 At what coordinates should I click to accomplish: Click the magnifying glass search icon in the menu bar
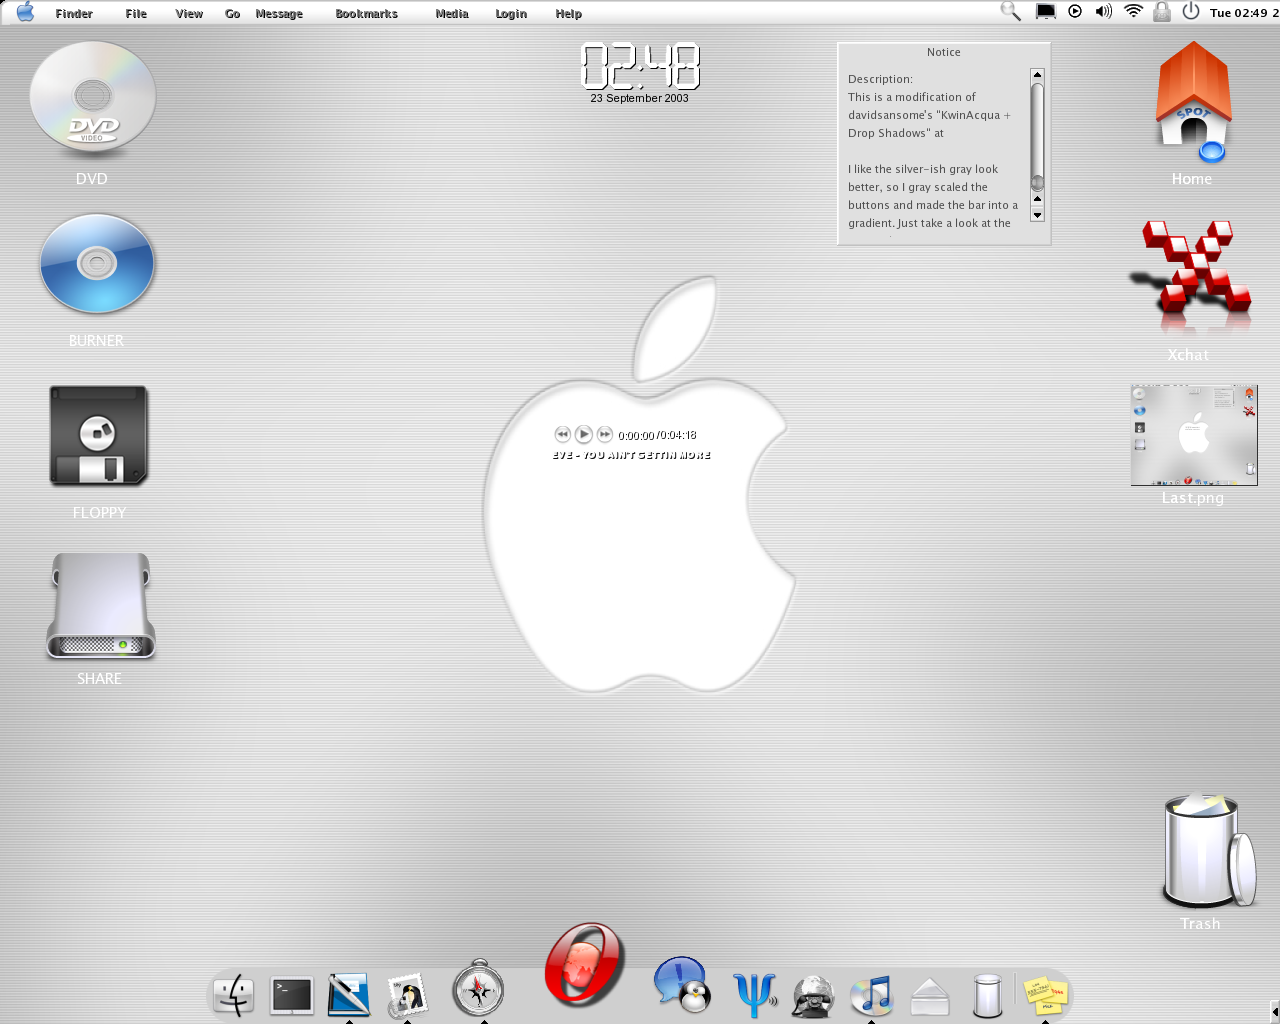pyautogui.click(x=1011, y=12)
